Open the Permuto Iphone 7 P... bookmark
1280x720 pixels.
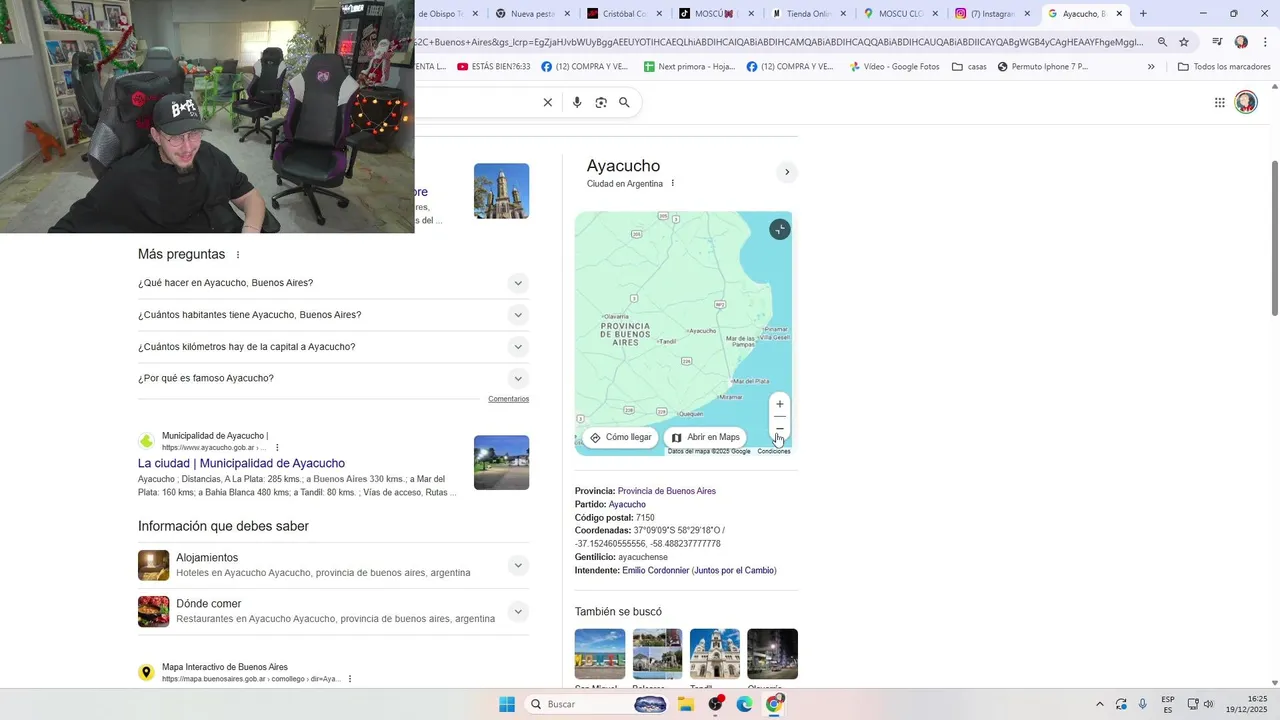[x=1043, y=67]
